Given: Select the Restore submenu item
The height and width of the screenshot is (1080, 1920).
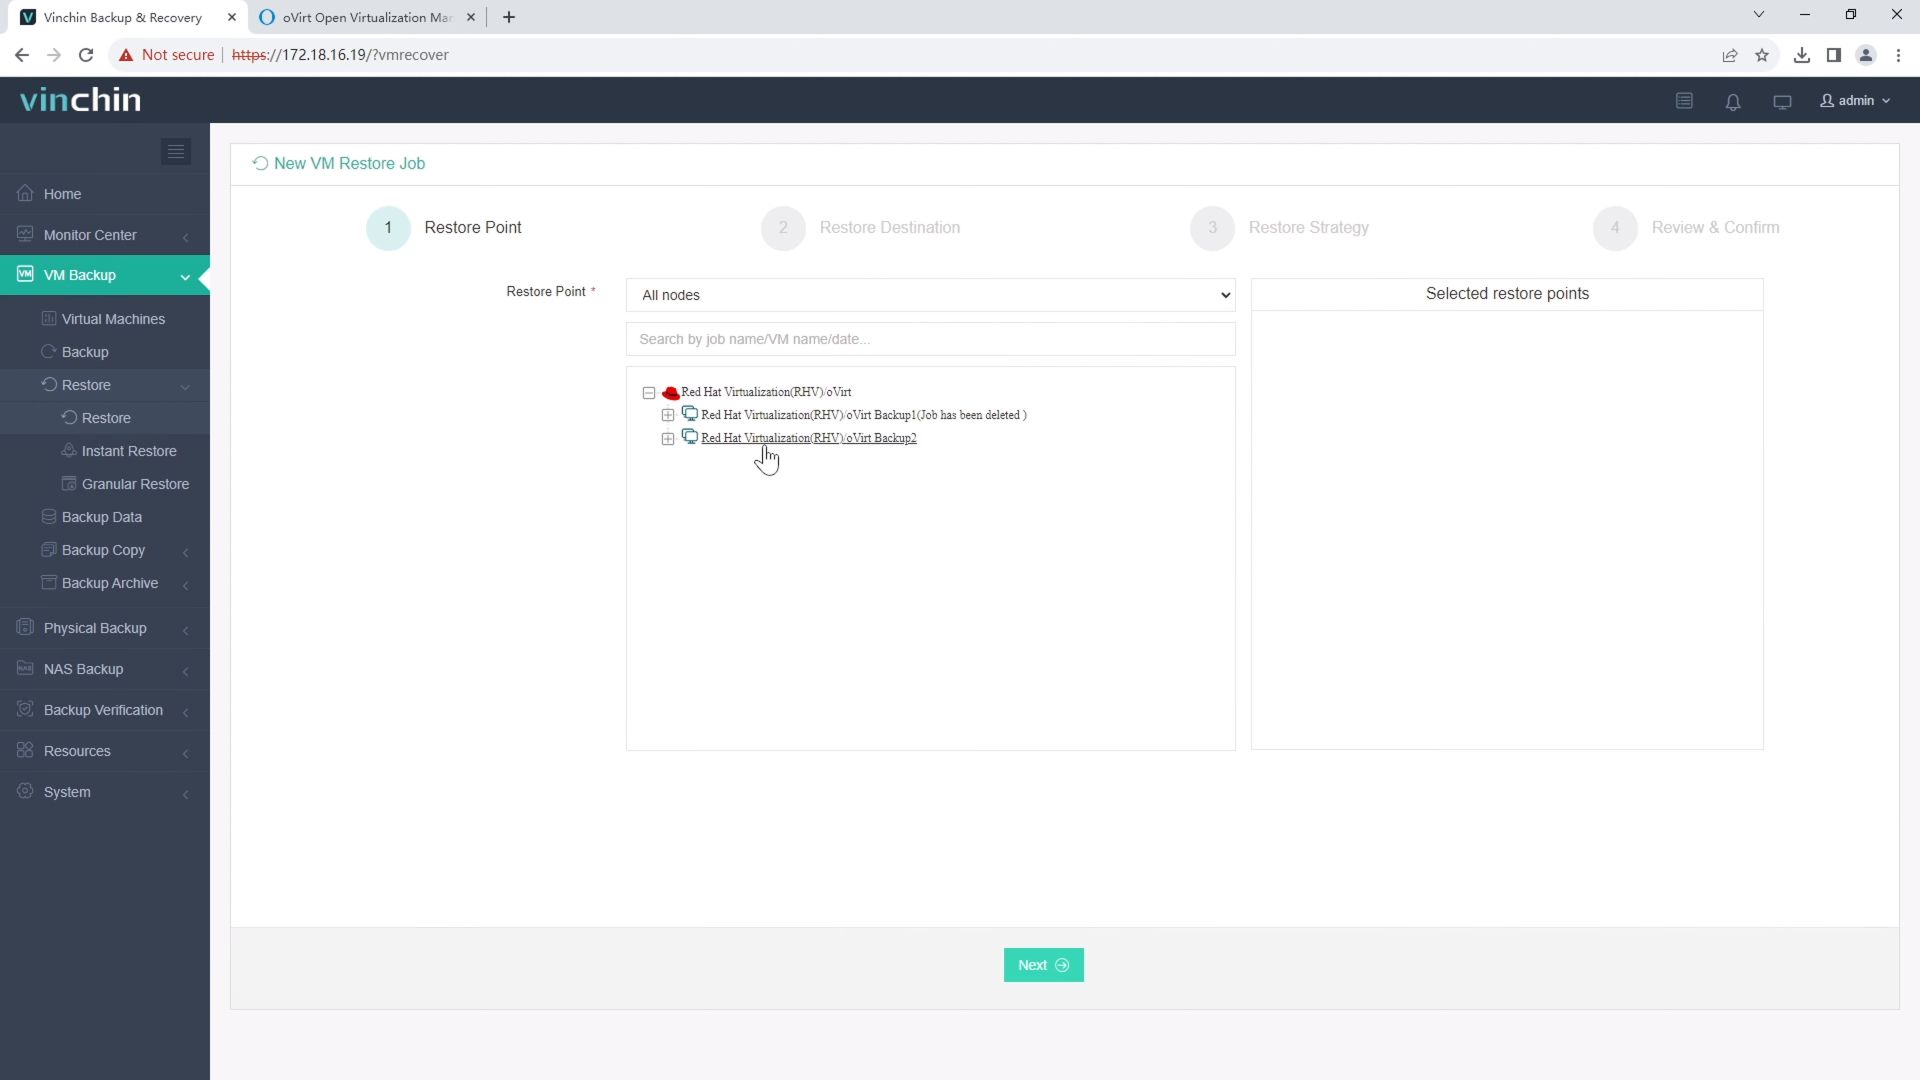Looking at the screenshot, I should point(105,417).
